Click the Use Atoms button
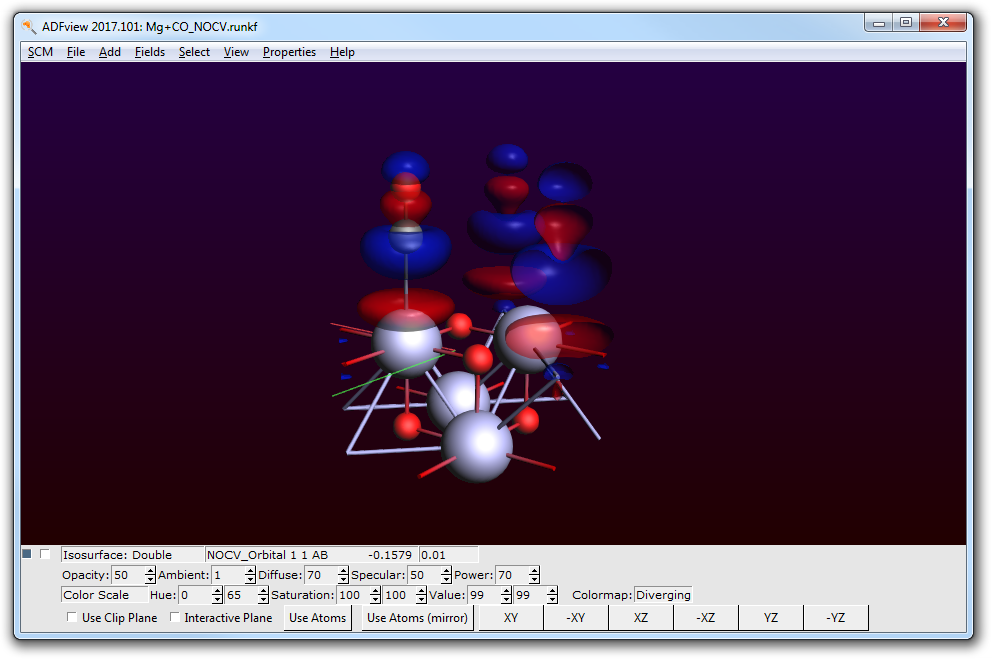The width and height of the screenshot is (992, 659). 318,617
